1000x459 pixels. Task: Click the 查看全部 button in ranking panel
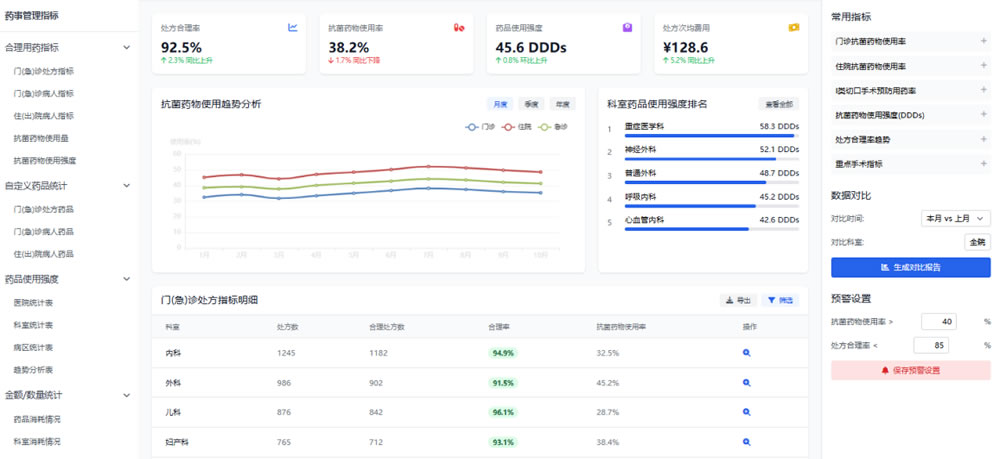(x=778, y=104)
